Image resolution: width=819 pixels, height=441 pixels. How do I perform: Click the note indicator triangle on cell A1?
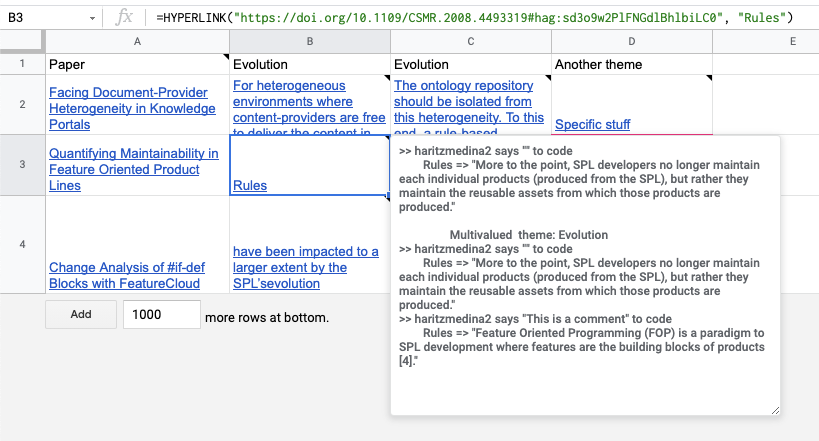[x=226, y=56]
